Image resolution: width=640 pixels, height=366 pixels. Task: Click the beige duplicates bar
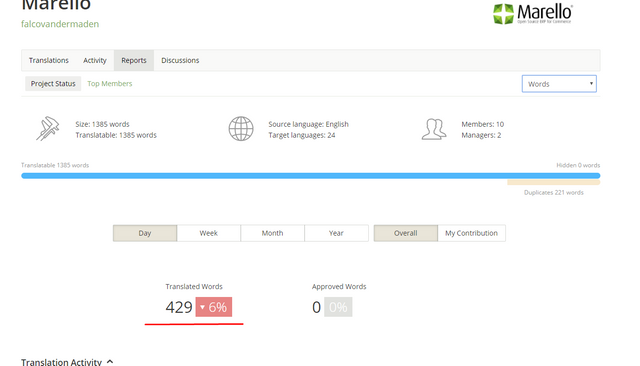(553, 183)
